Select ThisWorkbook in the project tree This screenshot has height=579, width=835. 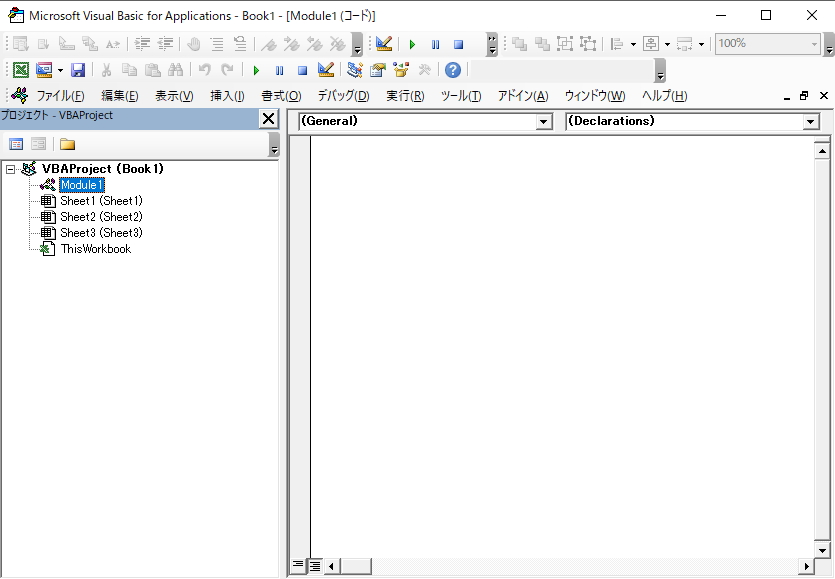point(96,249)
